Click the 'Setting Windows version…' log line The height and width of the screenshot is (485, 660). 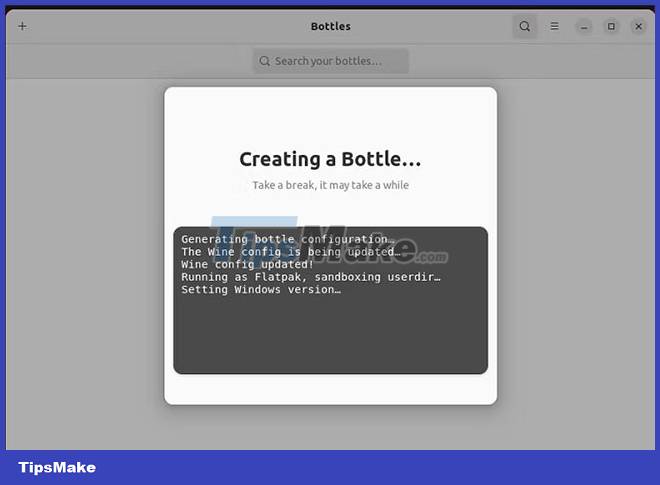pyautogui.click(x=261, y=290)
